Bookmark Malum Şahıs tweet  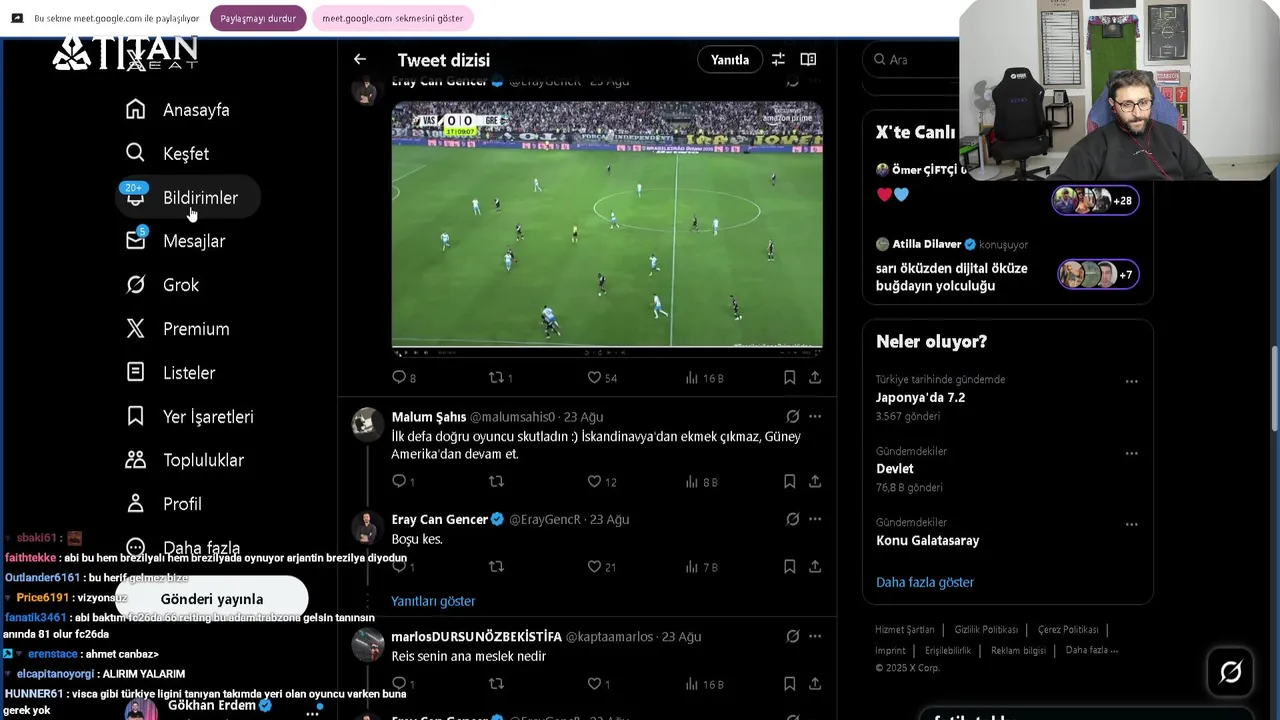789,482
